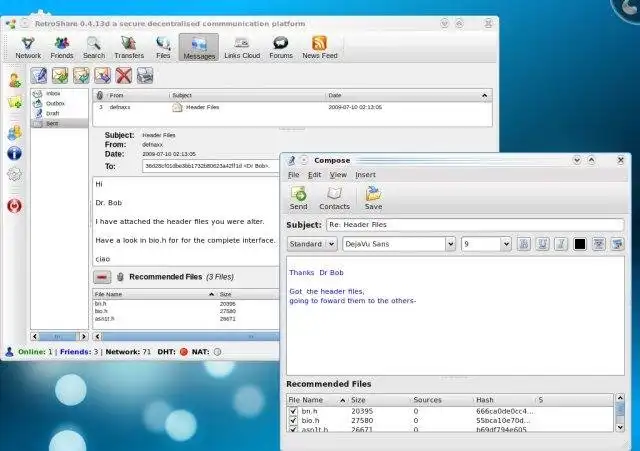Uncheck the bn.h recommended file checkbox

pos(293,411)
